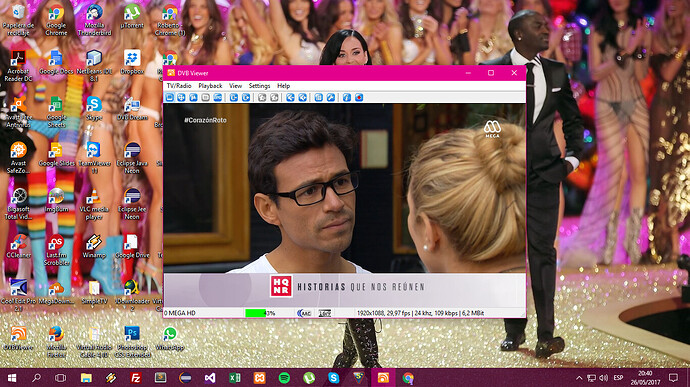Screen dimensions: 690x387
Task: Select the DVB Dream desktop icon
Action: [x=132, y=109]
